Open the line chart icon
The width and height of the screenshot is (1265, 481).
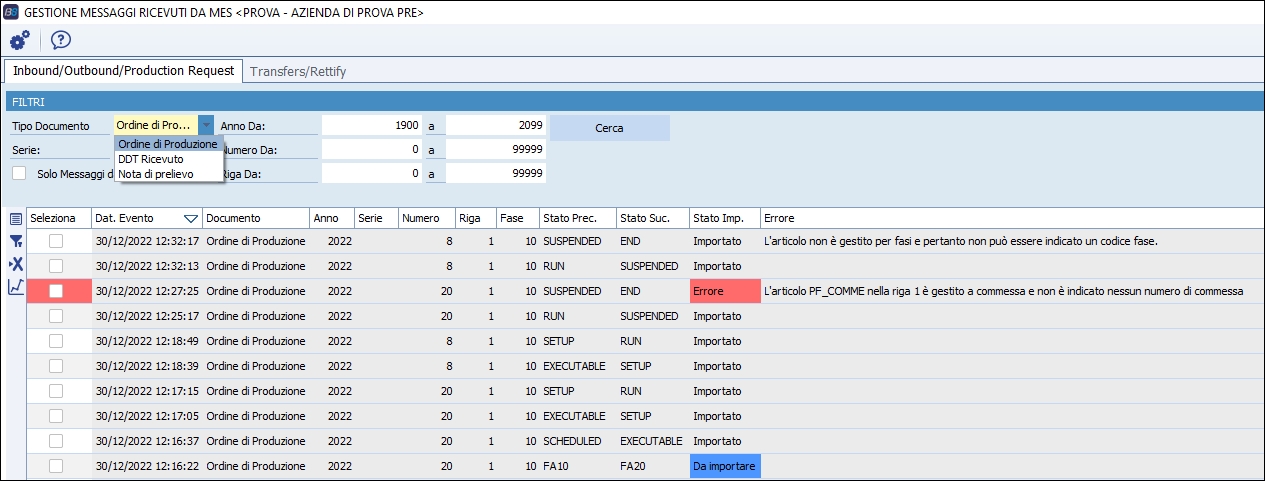16,287
